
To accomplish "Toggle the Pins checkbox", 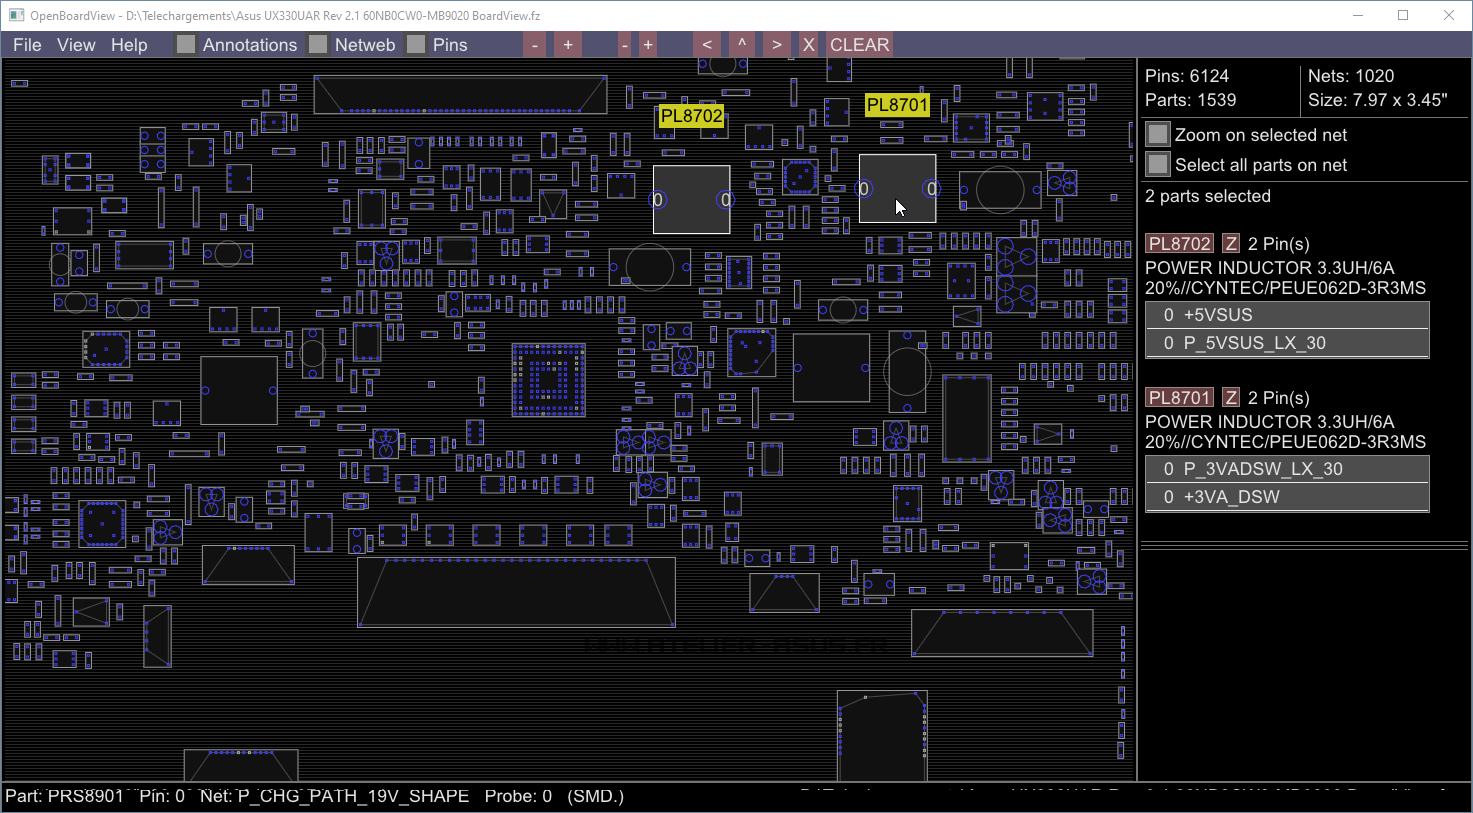I will (x=416, y=45).
